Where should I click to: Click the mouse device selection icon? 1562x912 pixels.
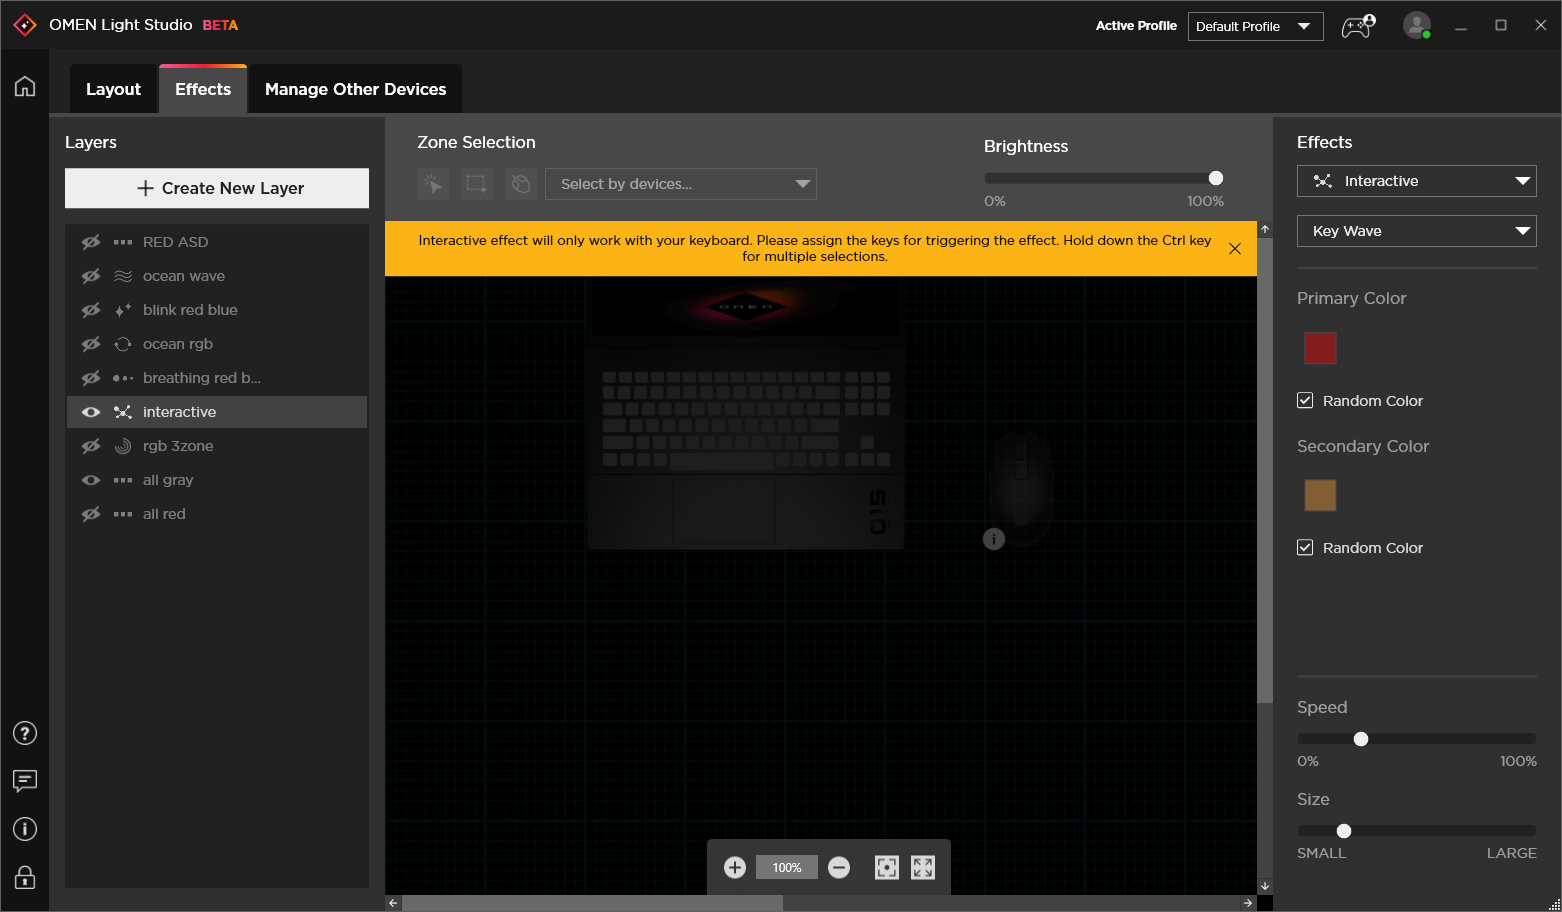click(x=520, y=183)
